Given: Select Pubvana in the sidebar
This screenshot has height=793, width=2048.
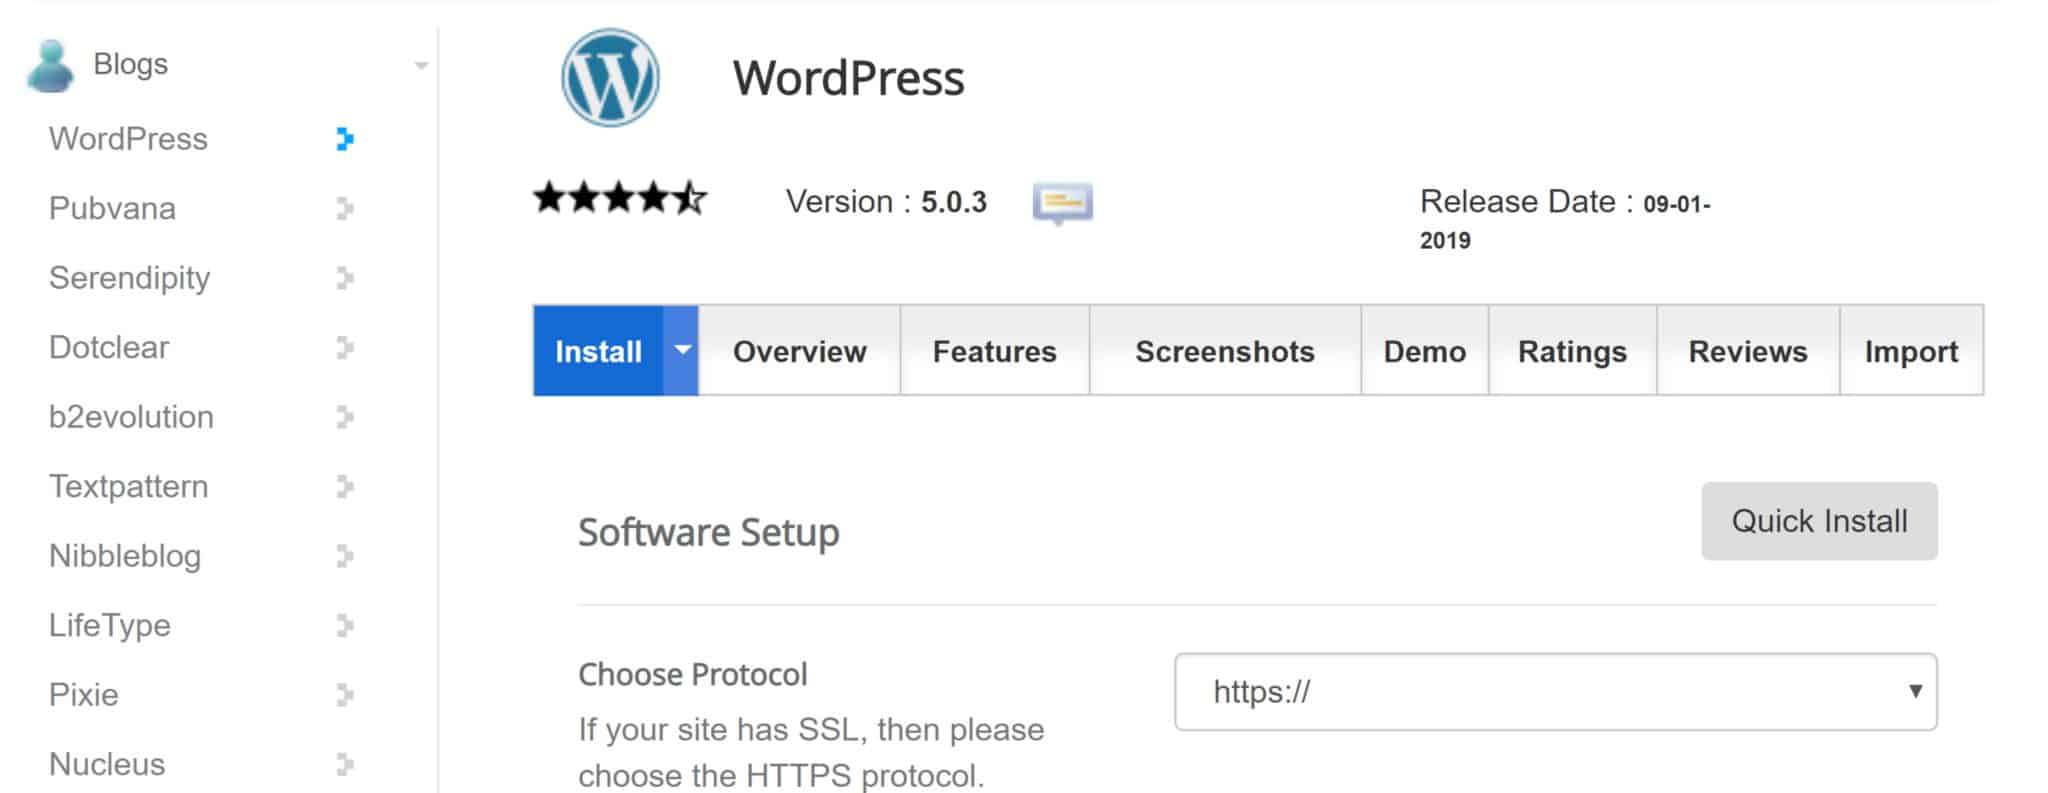Looking at the screenshot, I should pyautogui.click(x=112, y=208).
